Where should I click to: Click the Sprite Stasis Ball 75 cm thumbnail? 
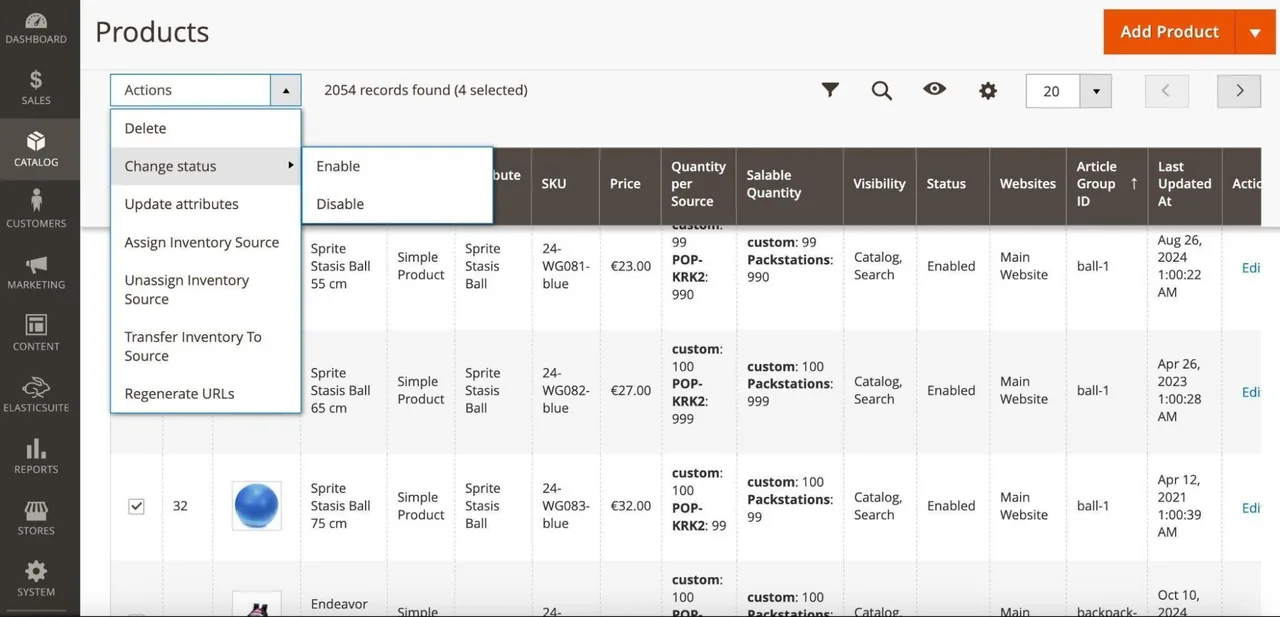point(257,506)
